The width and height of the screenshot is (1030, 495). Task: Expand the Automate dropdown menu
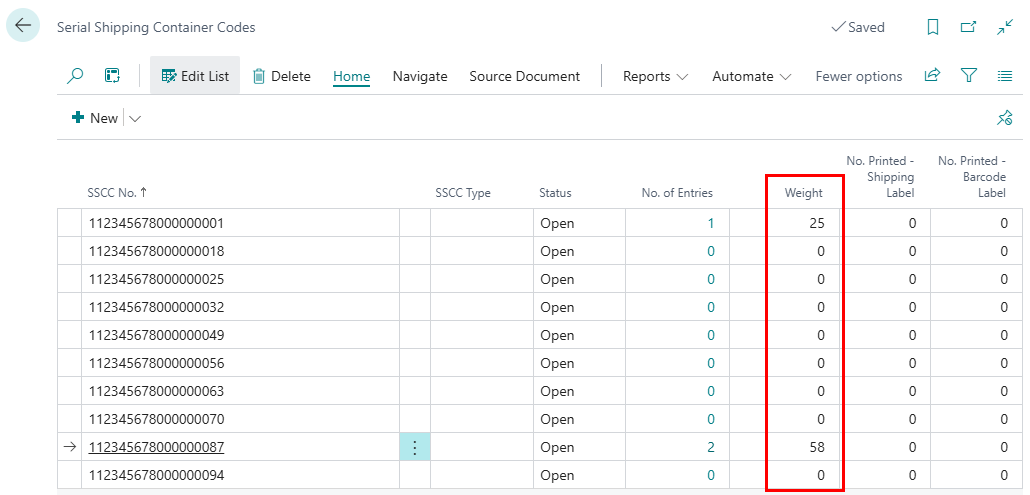pyautogui.click(x=751, y=76)
